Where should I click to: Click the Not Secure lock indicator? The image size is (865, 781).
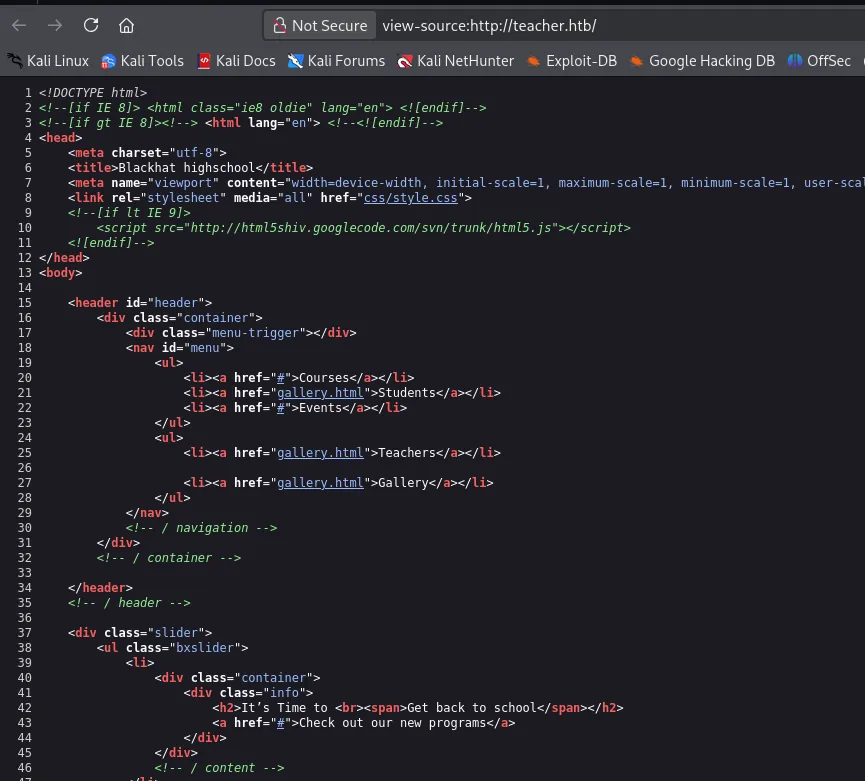(x=320, y=25)
